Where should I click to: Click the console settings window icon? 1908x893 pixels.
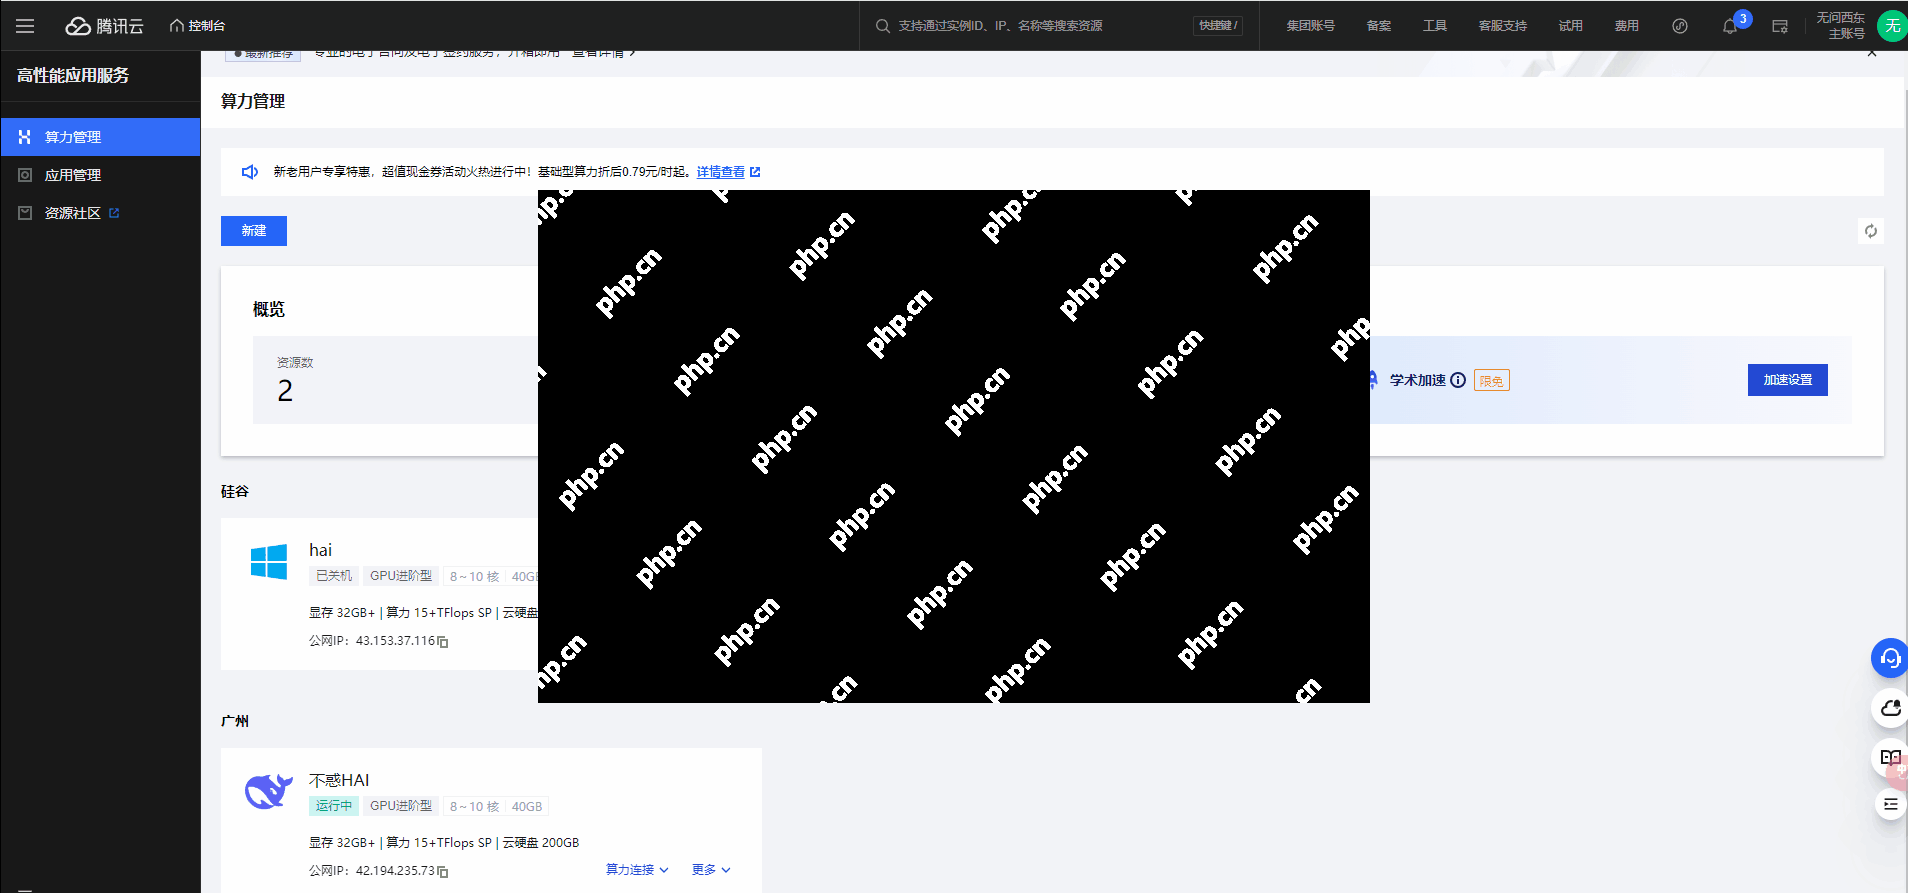tap(1780, 26)
